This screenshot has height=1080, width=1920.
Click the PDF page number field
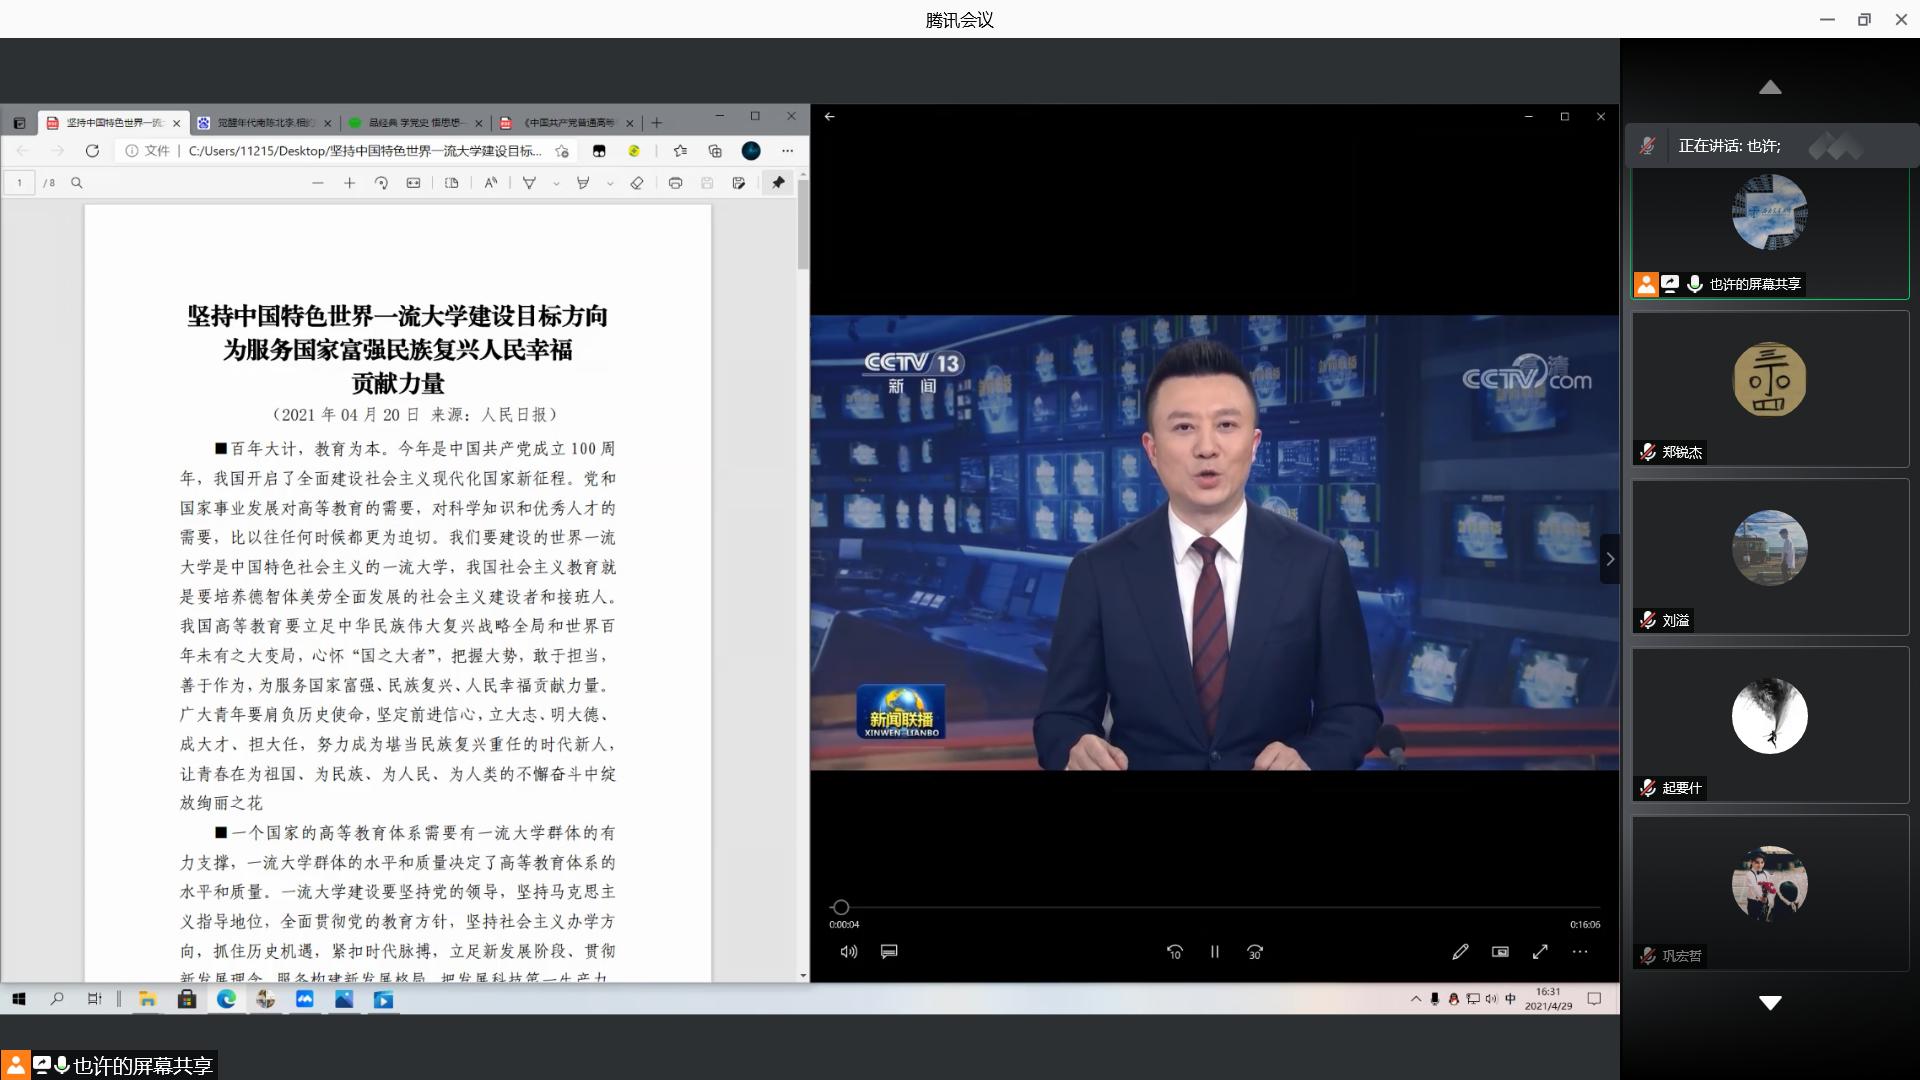click(19, 183)
